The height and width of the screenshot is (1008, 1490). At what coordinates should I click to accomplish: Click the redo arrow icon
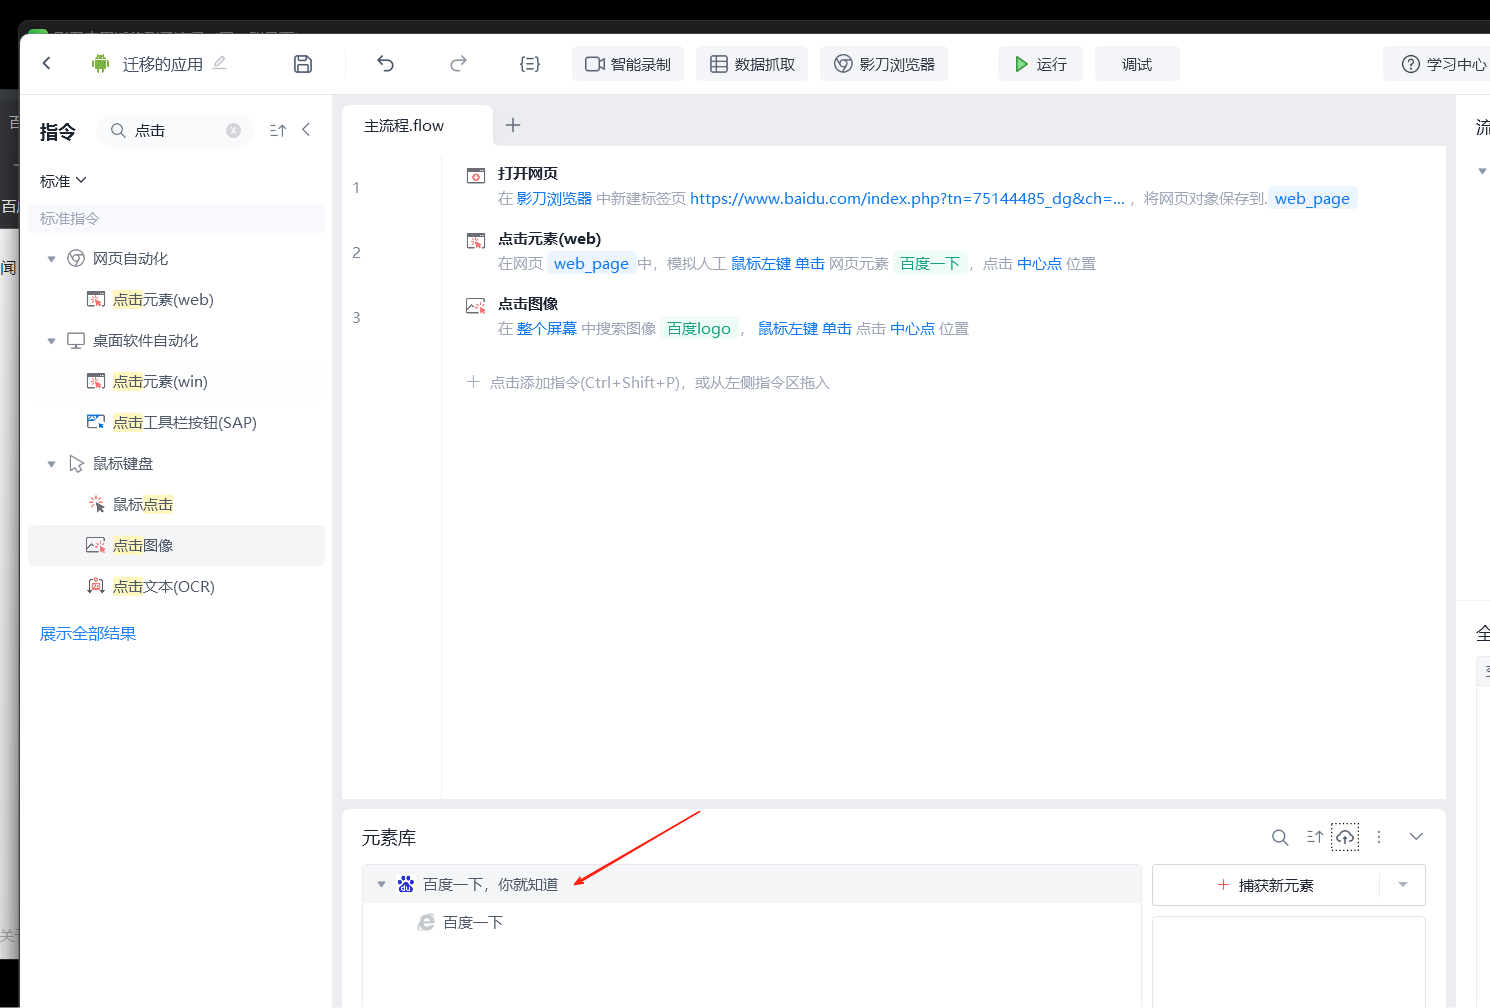pyautogui.click(x=458, y=64)
